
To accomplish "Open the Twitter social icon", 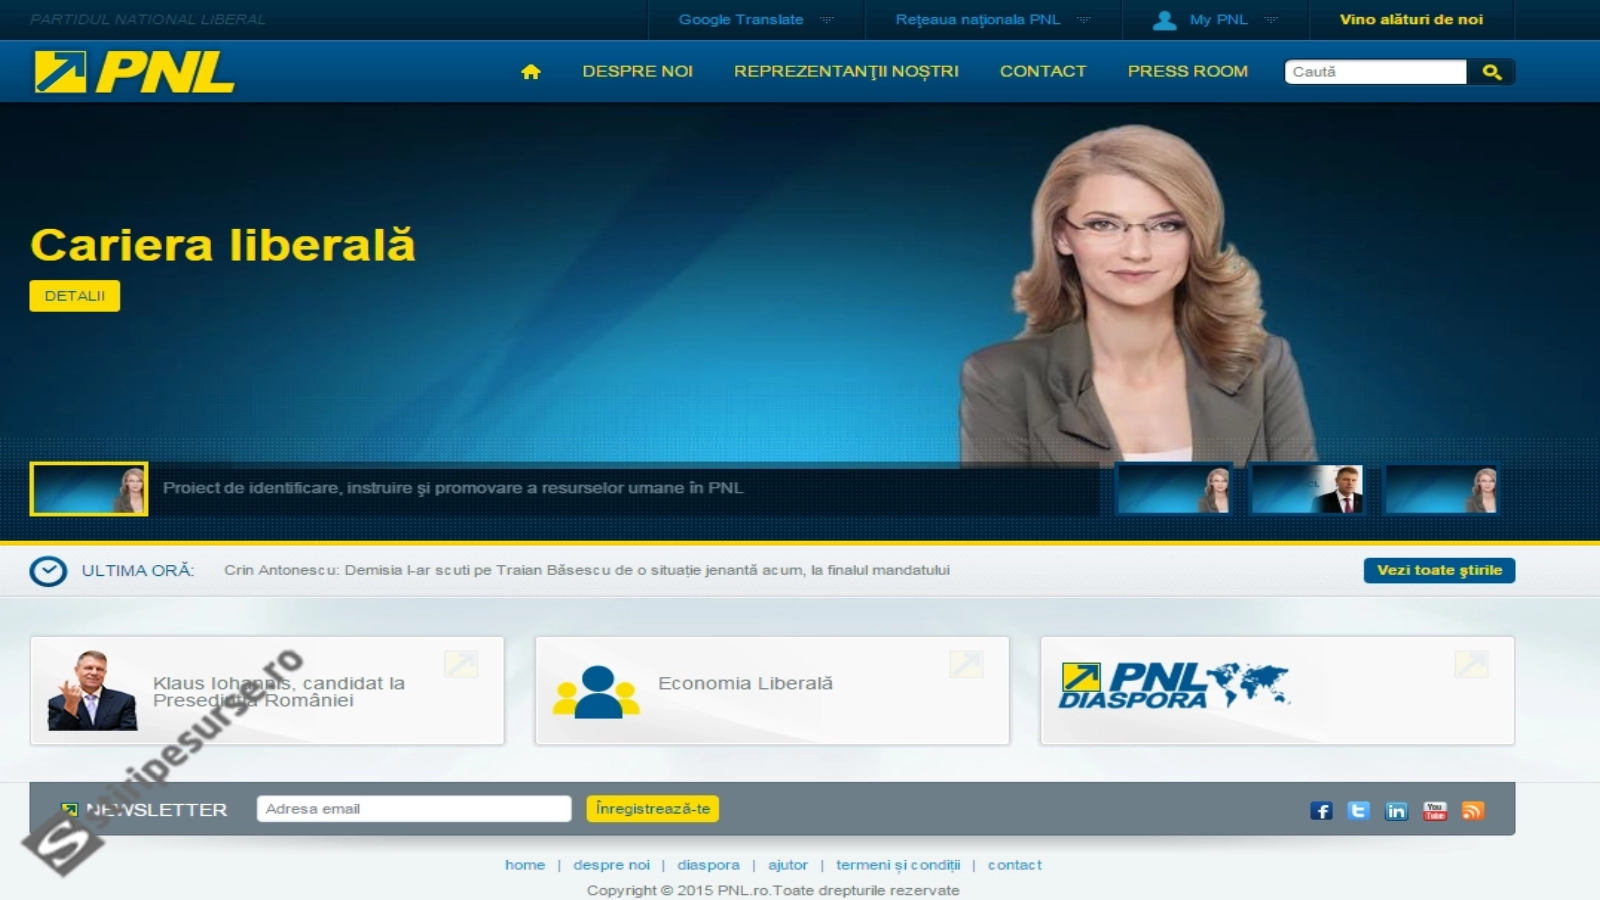I will pyautogui.click(x=1358, y=811).
